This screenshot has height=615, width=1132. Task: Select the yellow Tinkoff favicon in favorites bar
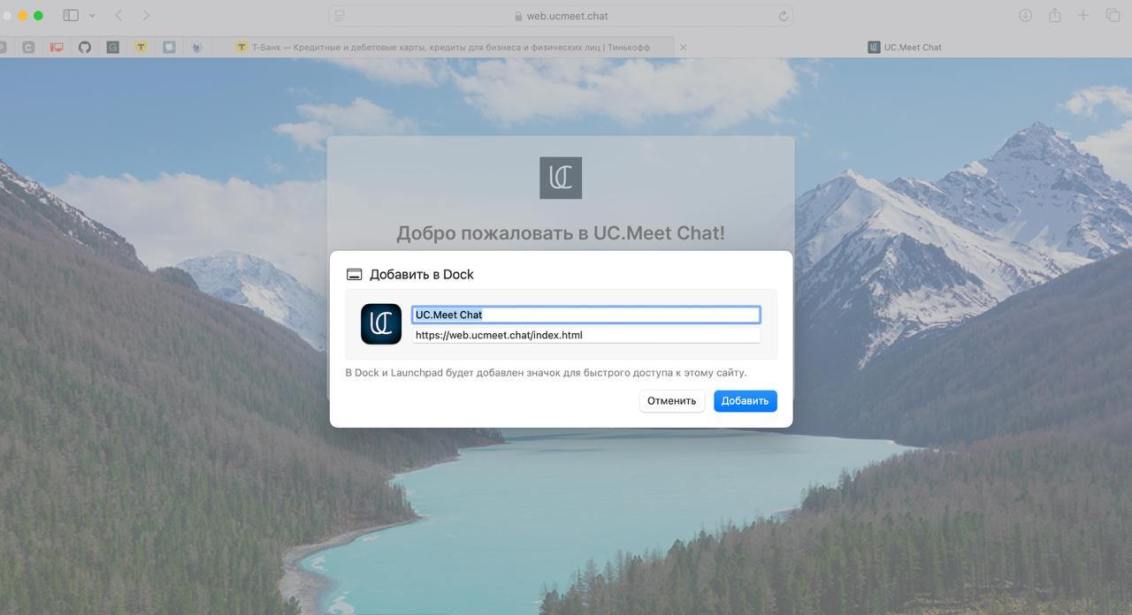click(141, 46)
